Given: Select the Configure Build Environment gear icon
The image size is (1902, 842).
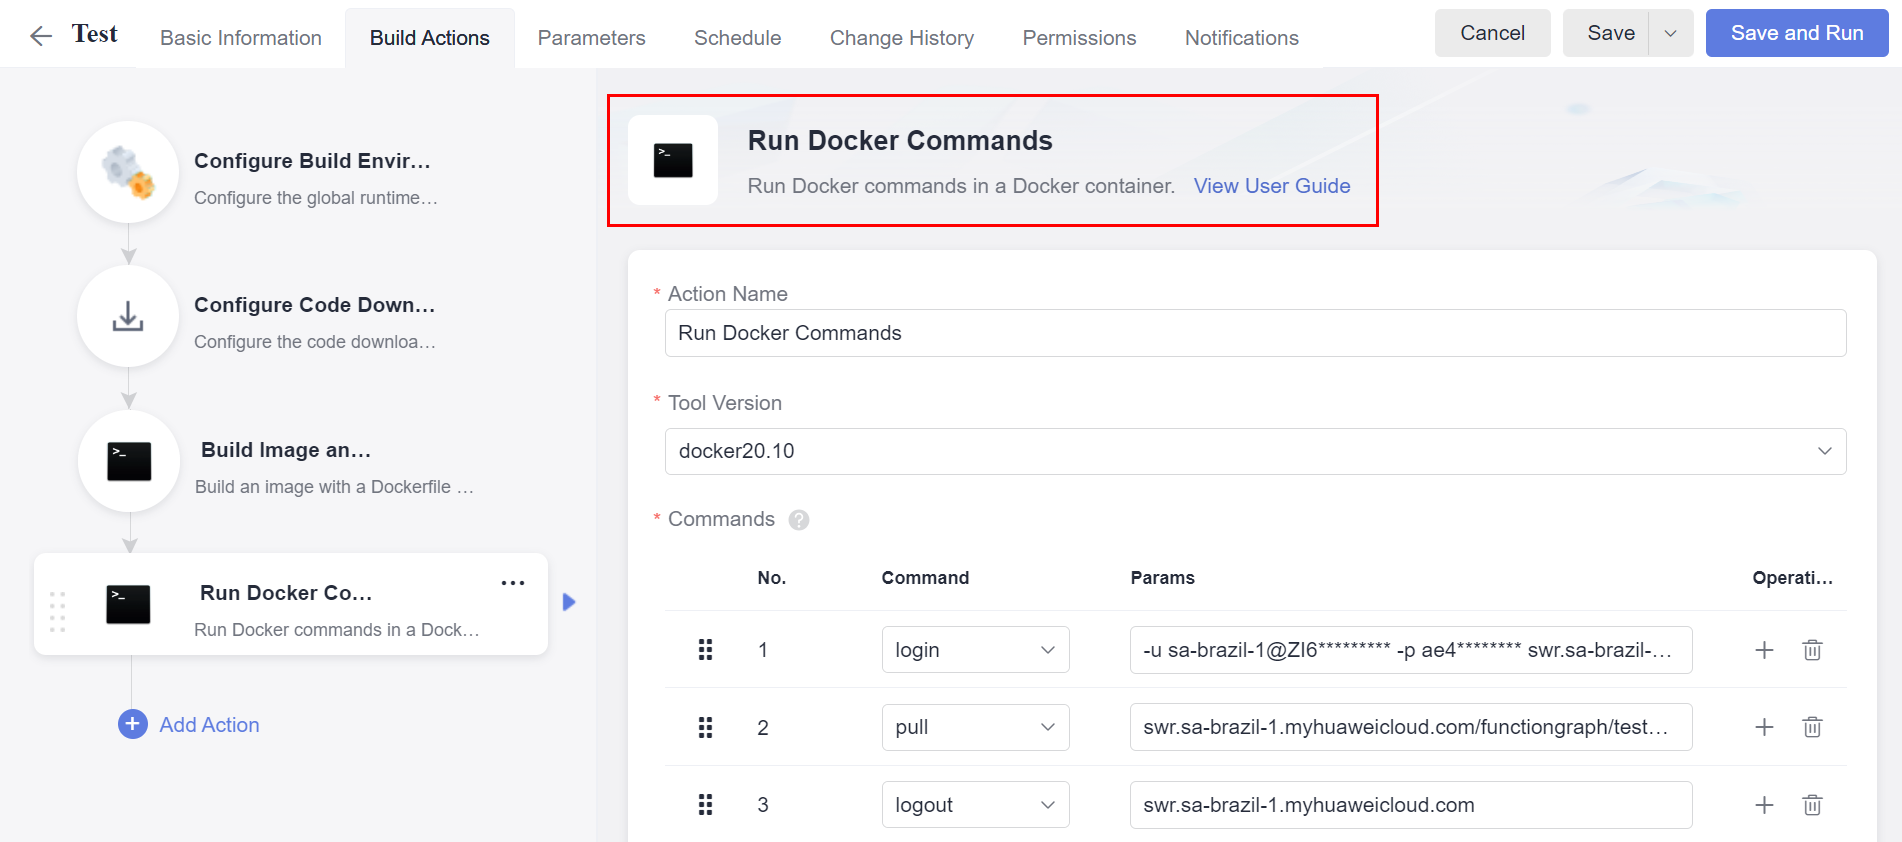Looking at the screenshot, I should point(128,172).
